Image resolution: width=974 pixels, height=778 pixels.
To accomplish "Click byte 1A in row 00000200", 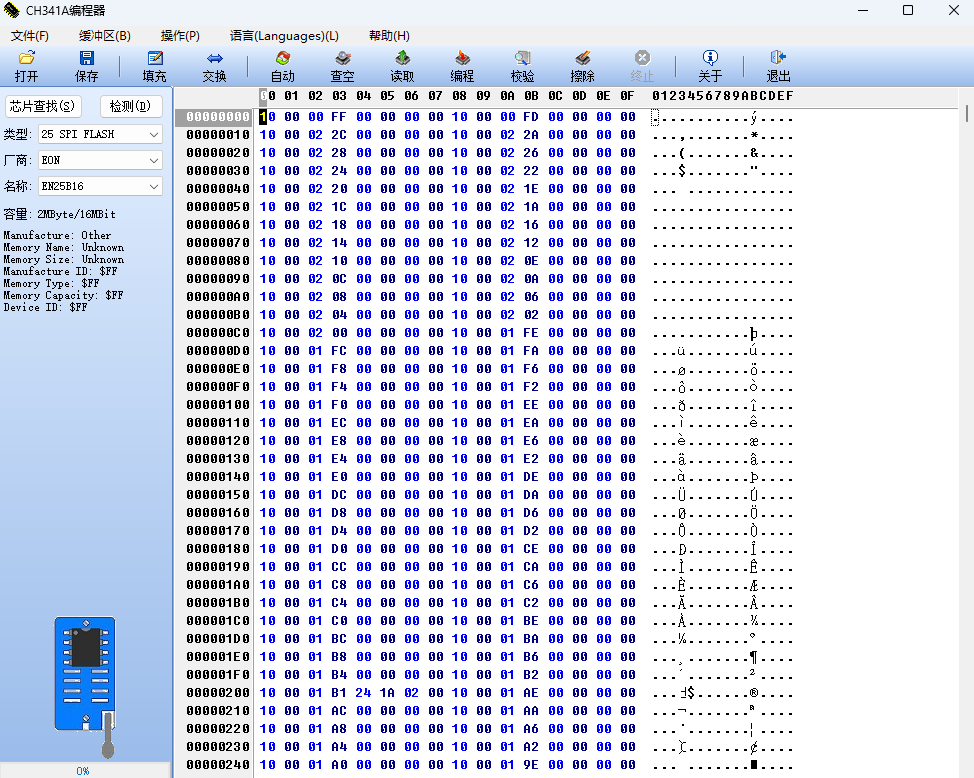I will click(387, 693).
